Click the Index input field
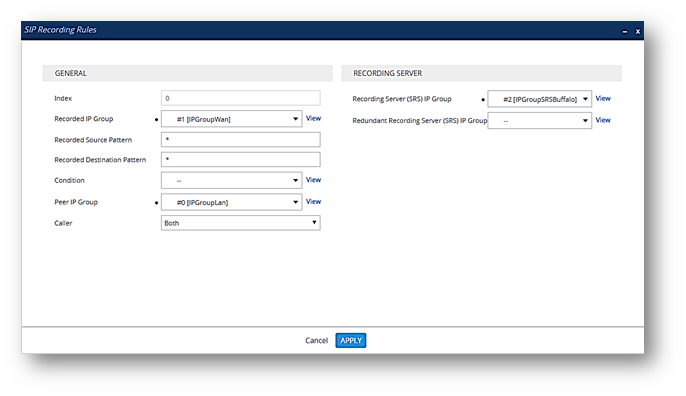 (x=241, y=98)
